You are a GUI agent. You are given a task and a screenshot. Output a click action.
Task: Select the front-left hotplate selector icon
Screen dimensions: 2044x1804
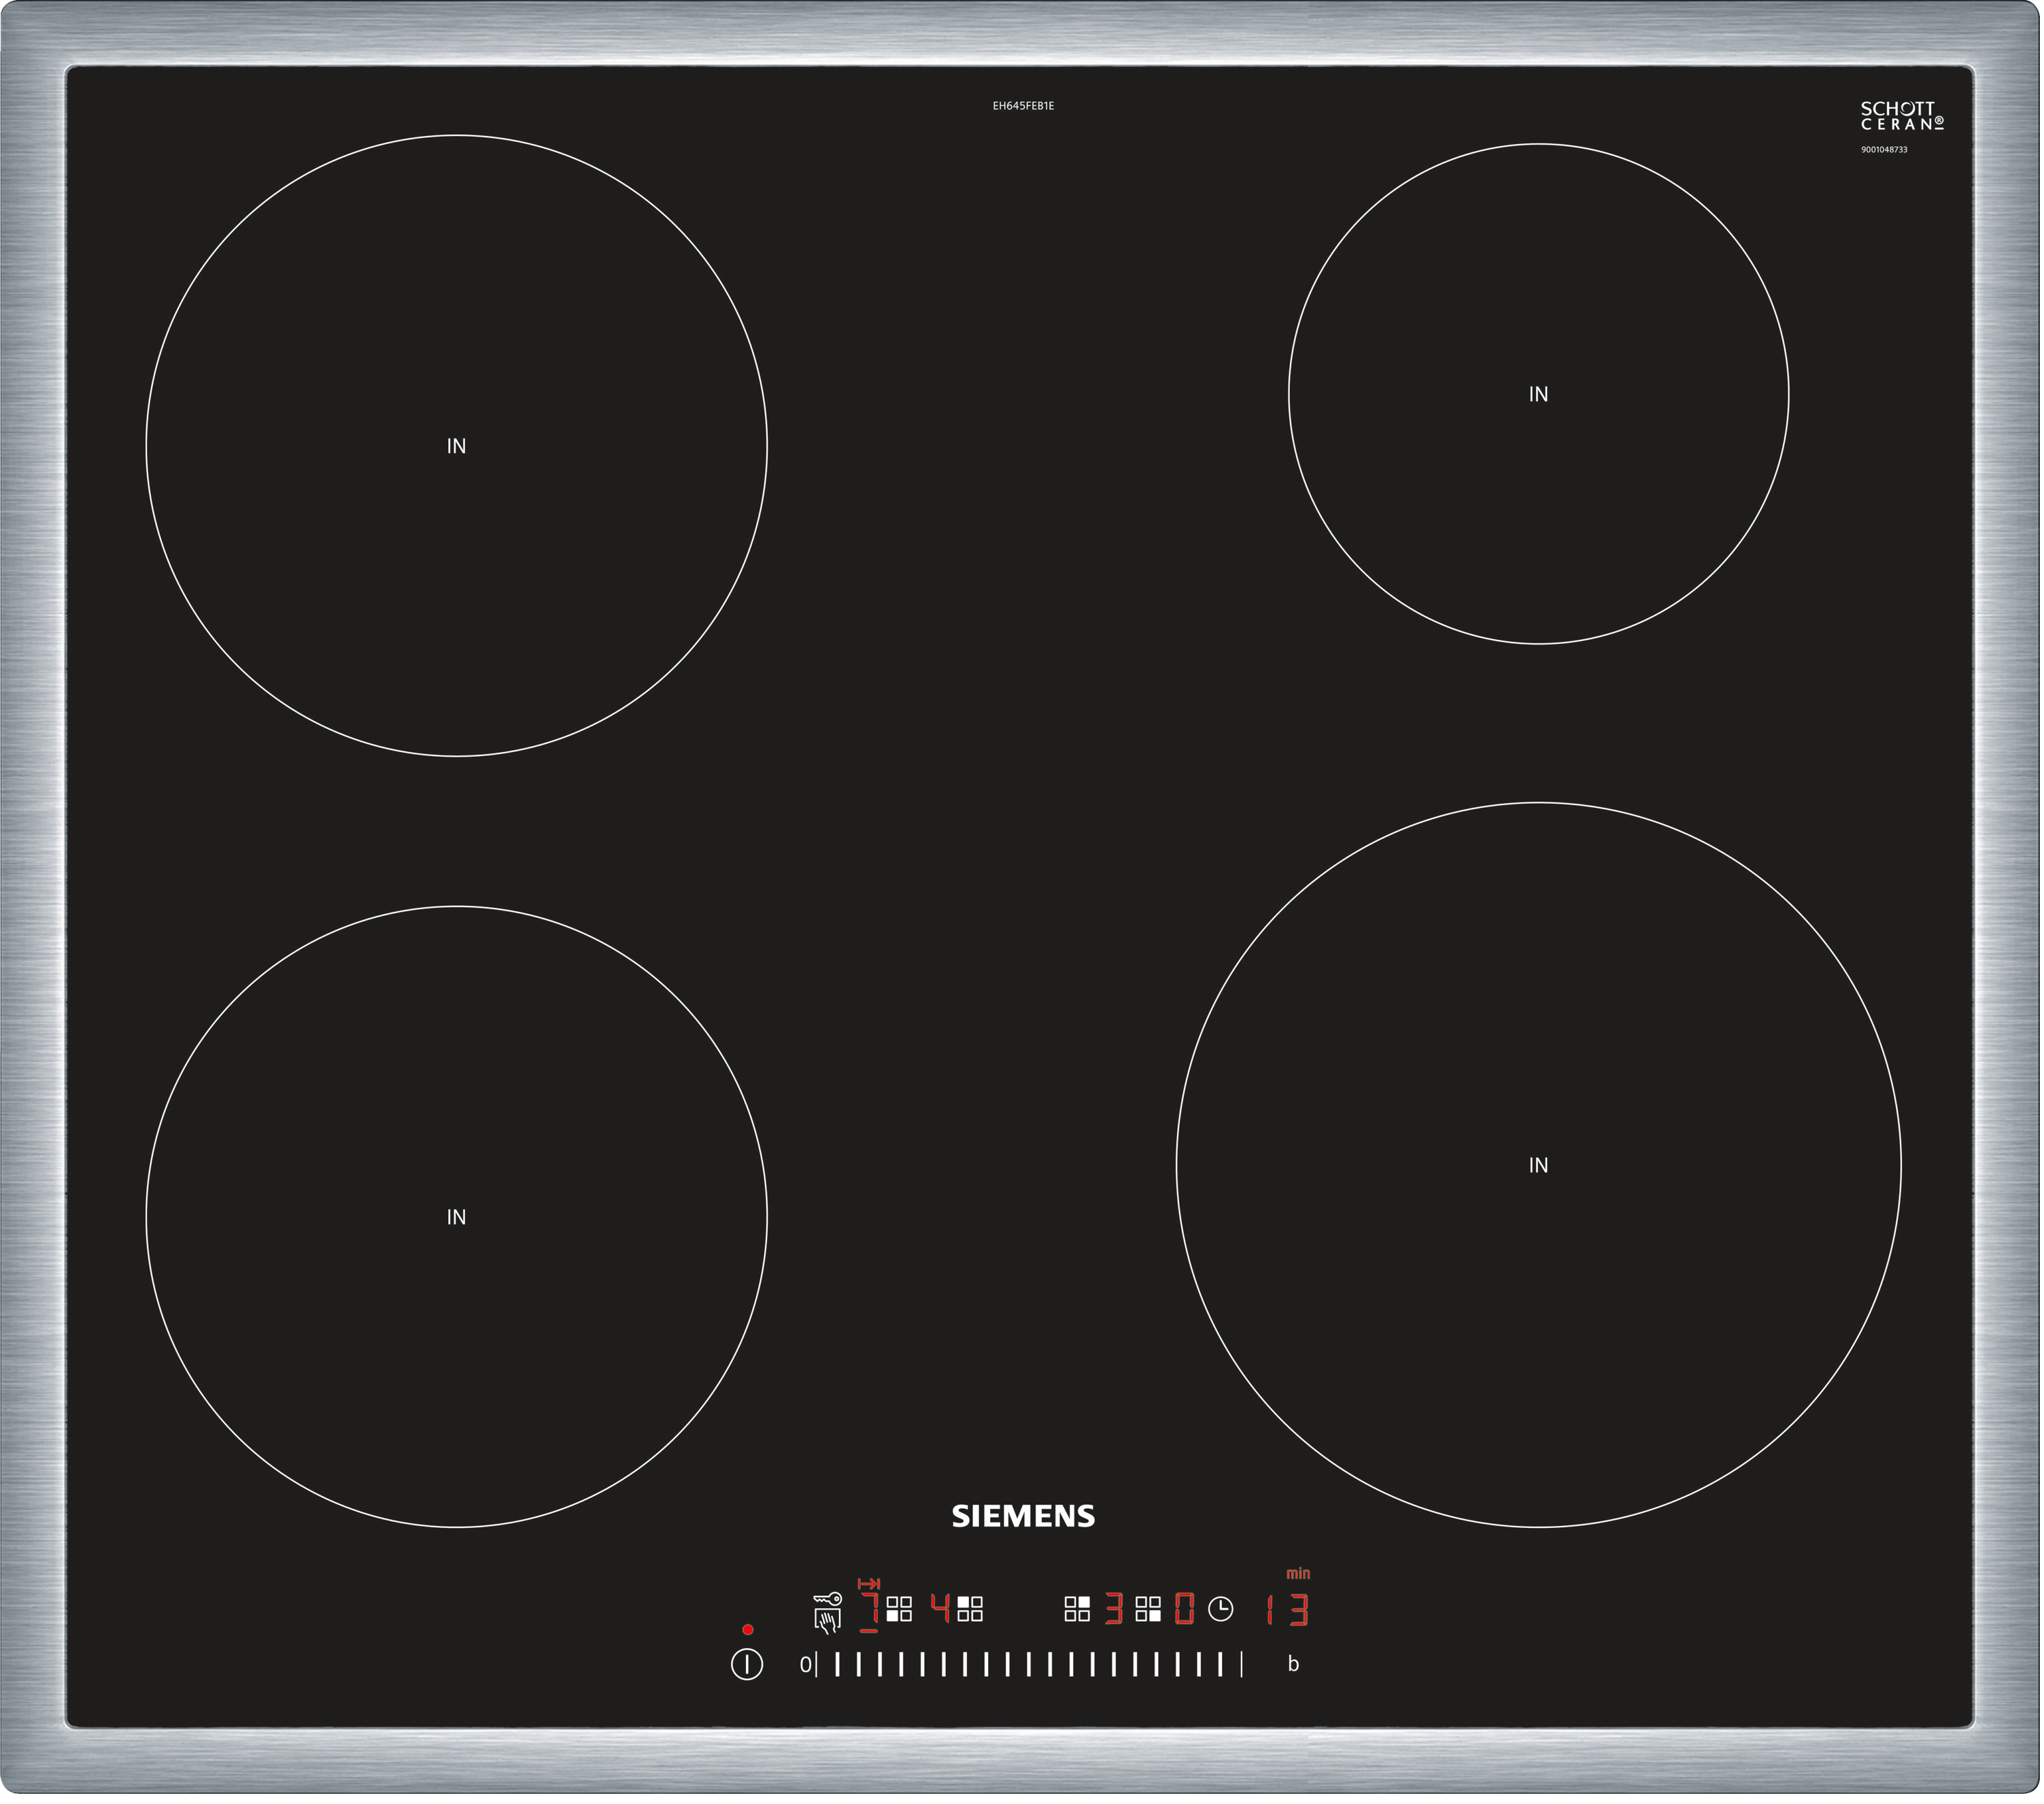(899, 1609)
